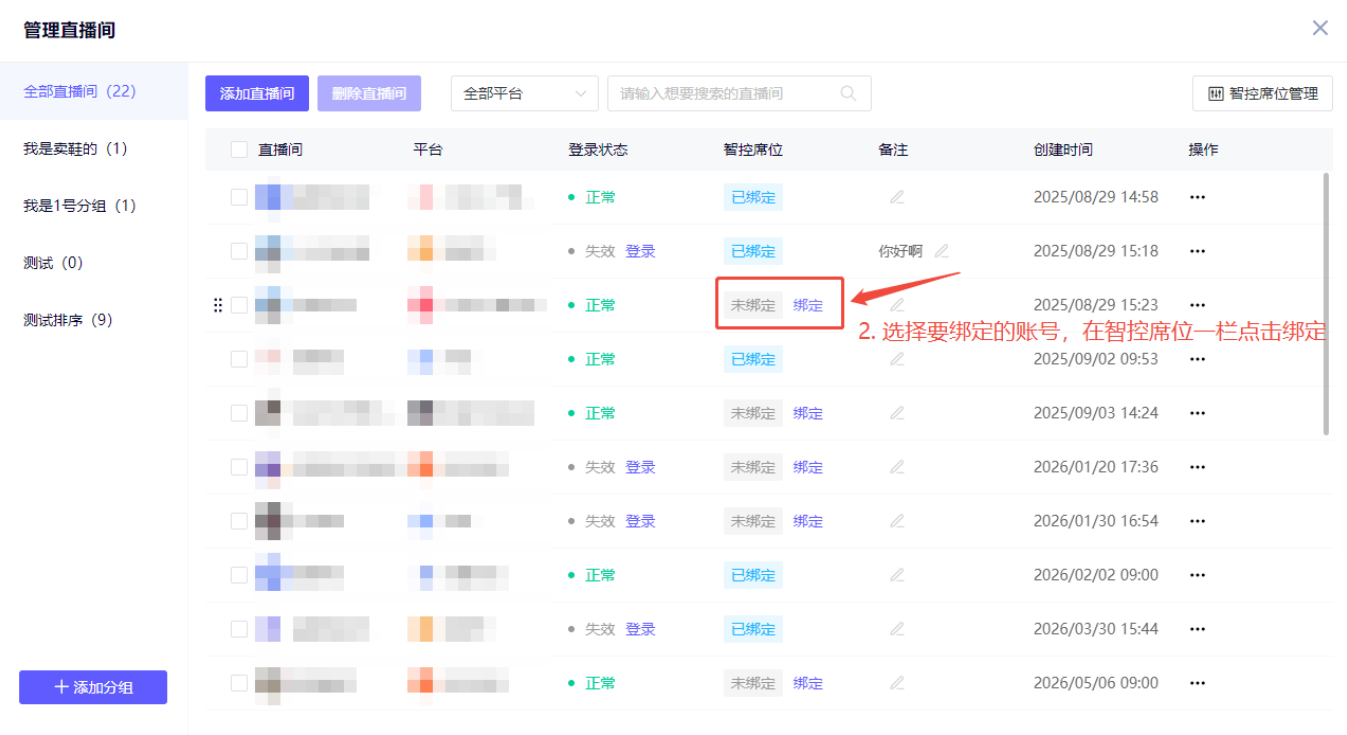Image resolution: width=1347 pixels, height=735 pixels.
Task: Click 绑定 in the 2026/05/06 09:00 row
Action: [808, 683]
